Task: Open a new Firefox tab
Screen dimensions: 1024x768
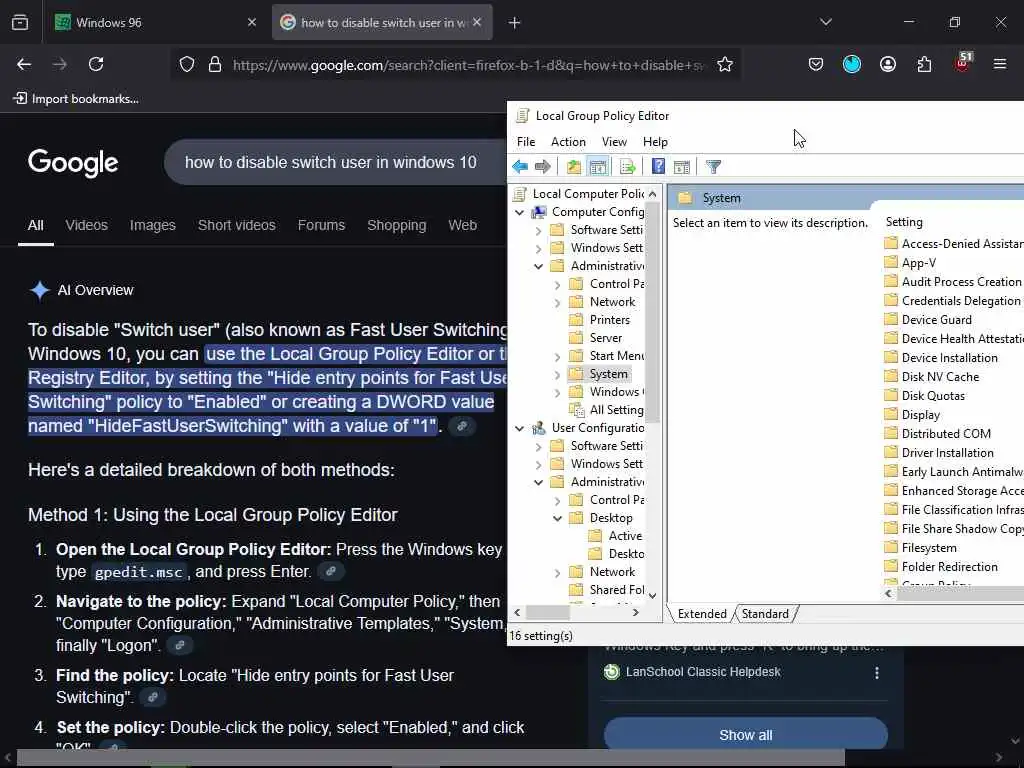Action: coord(515,23)
